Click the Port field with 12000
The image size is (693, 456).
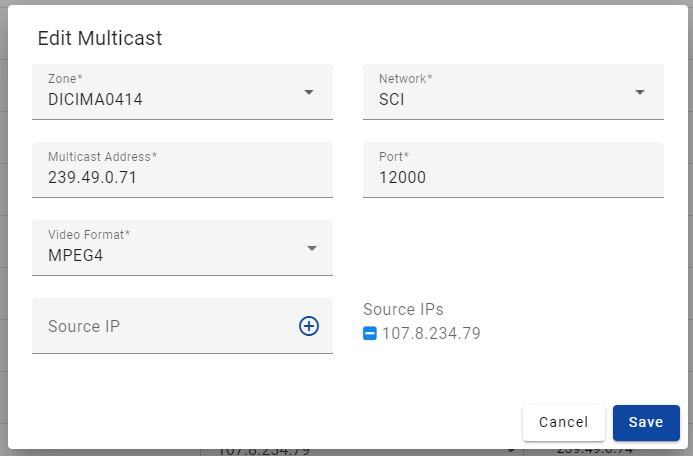513,170
